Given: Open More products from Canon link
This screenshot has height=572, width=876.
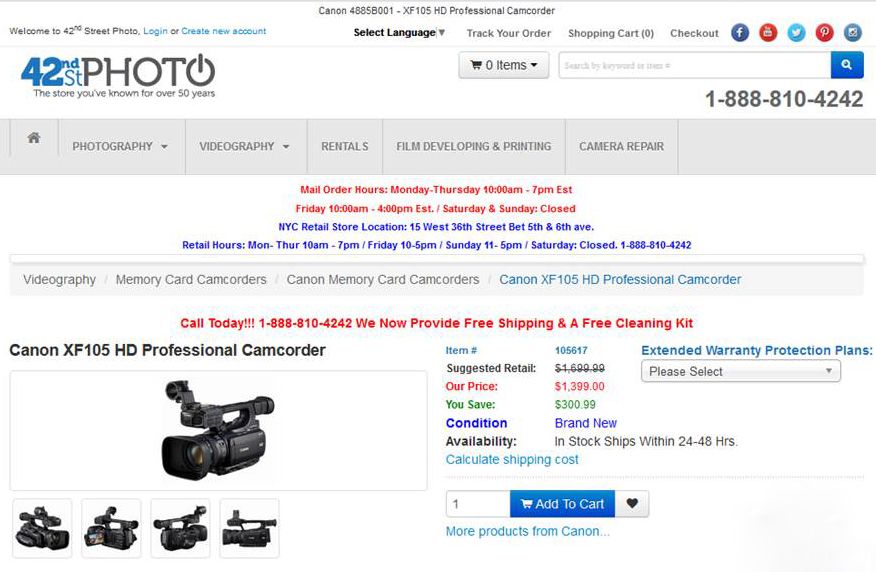Looking at the screenshot, I should [x=528, y=531].
